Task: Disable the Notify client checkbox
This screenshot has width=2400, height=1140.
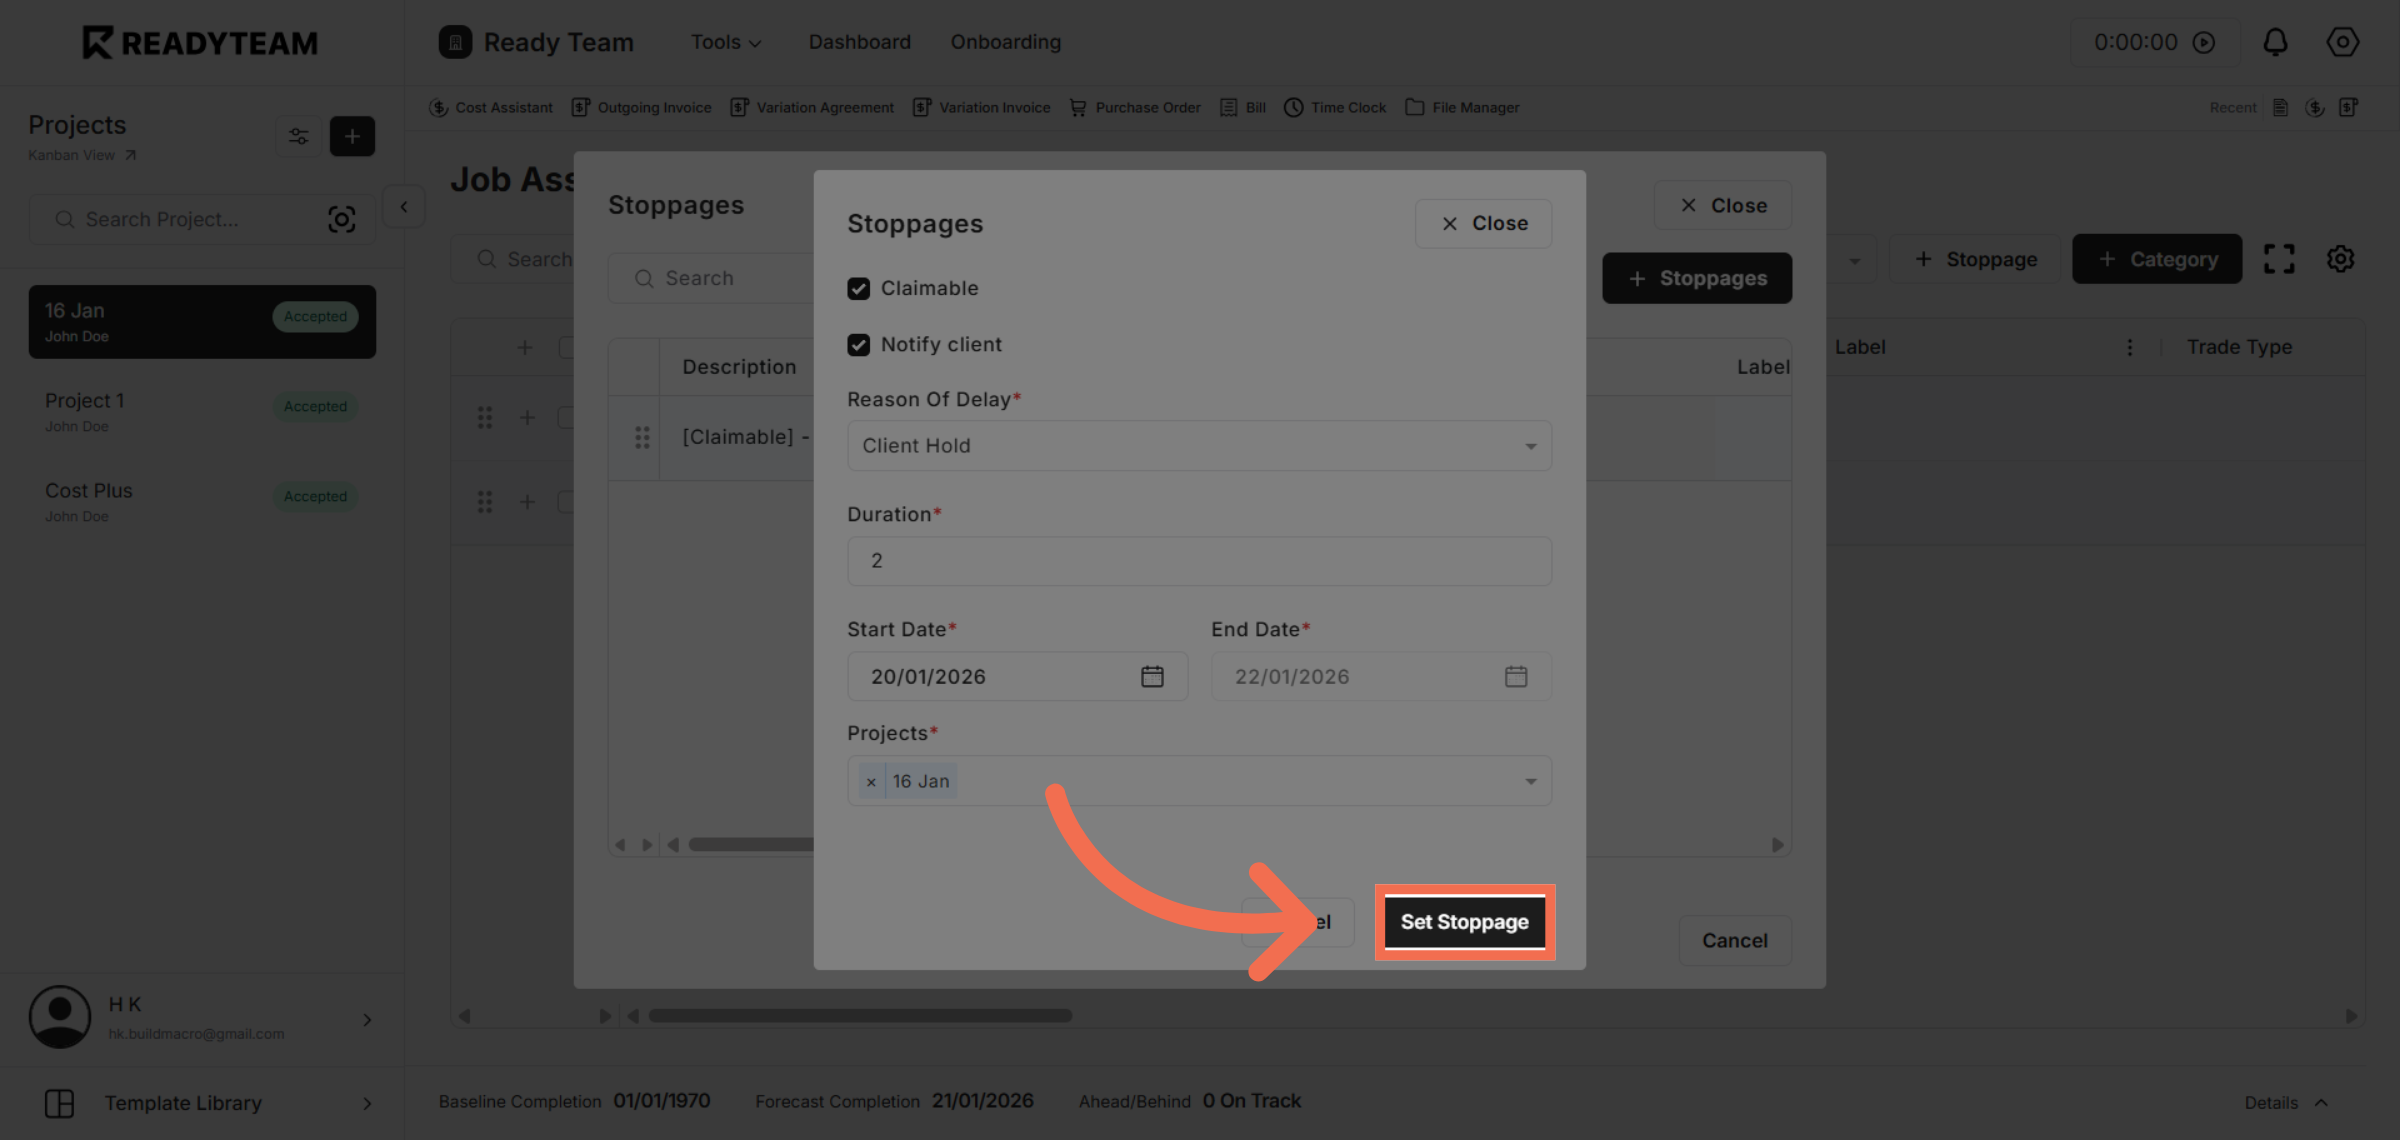Action: pyautogui.click(x=860, y=344)
